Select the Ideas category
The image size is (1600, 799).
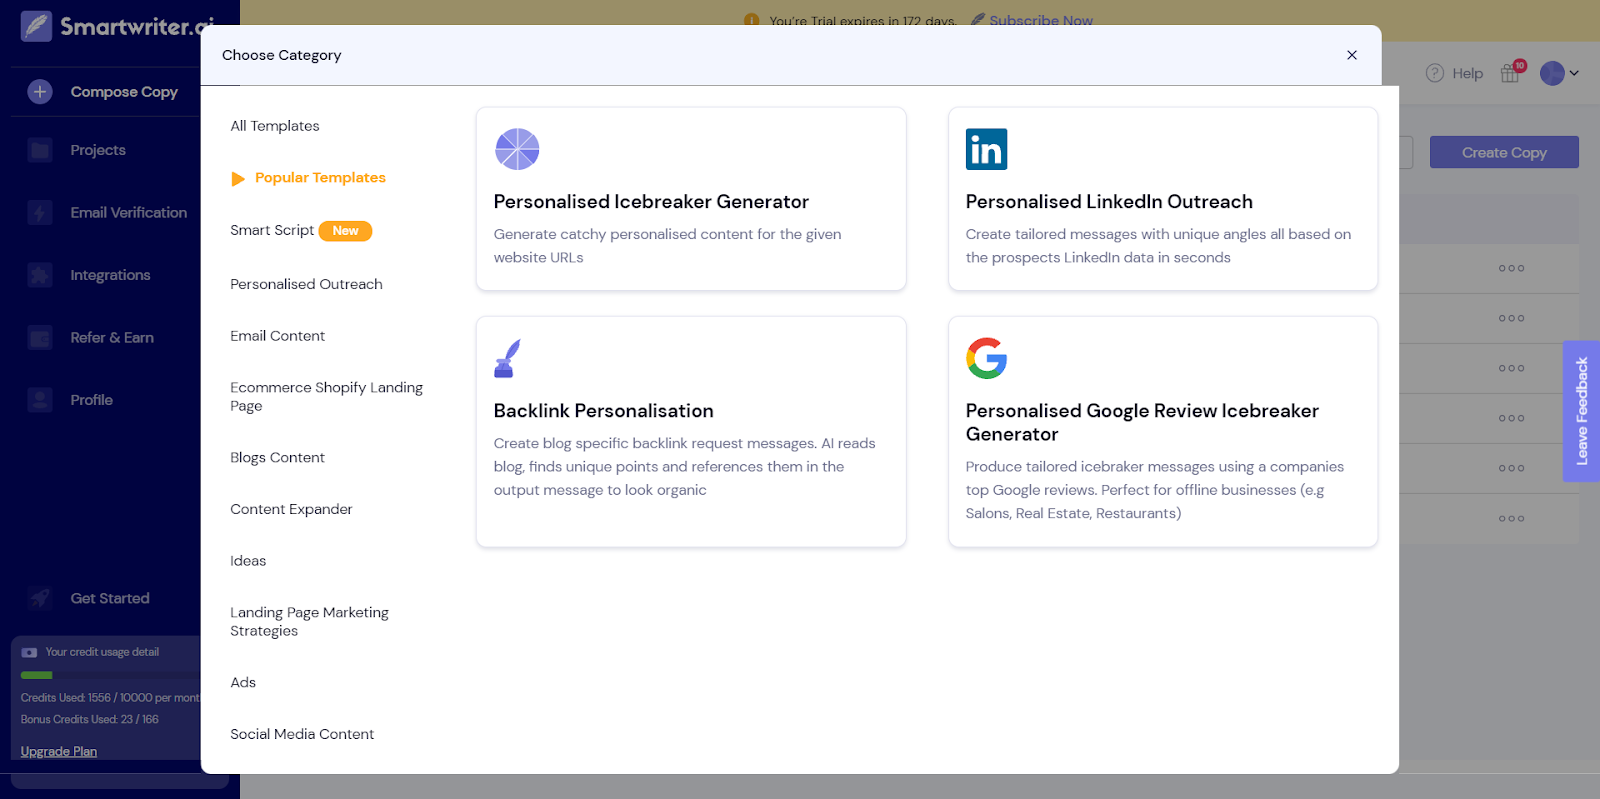click(248, 561)
